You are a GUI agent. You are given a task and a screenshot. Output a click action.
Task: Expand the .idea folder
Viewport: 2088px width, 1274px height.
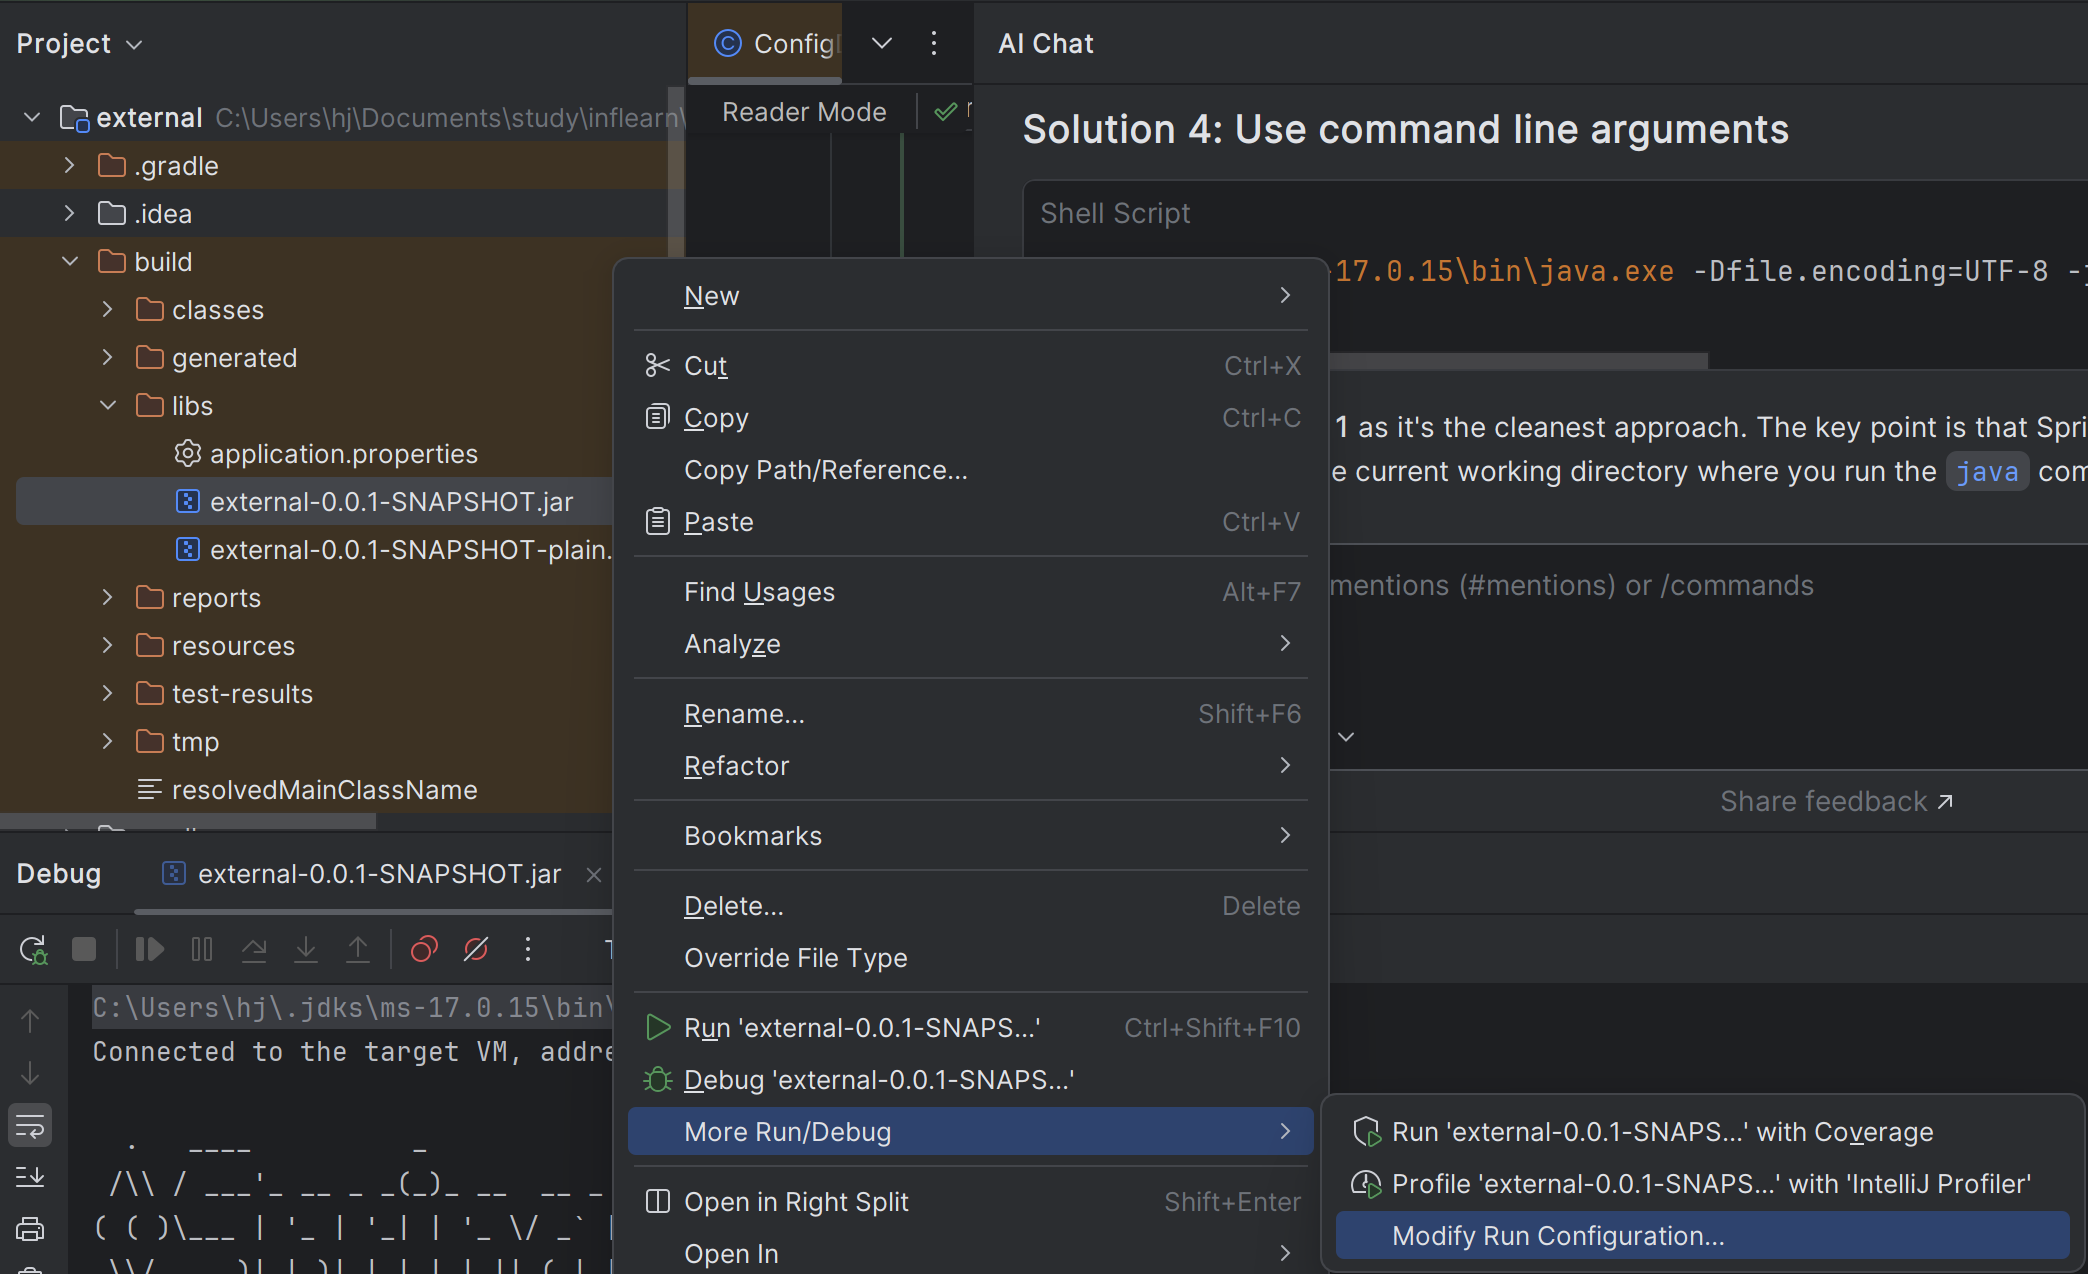pyautogui.click(x=69, y=214)
